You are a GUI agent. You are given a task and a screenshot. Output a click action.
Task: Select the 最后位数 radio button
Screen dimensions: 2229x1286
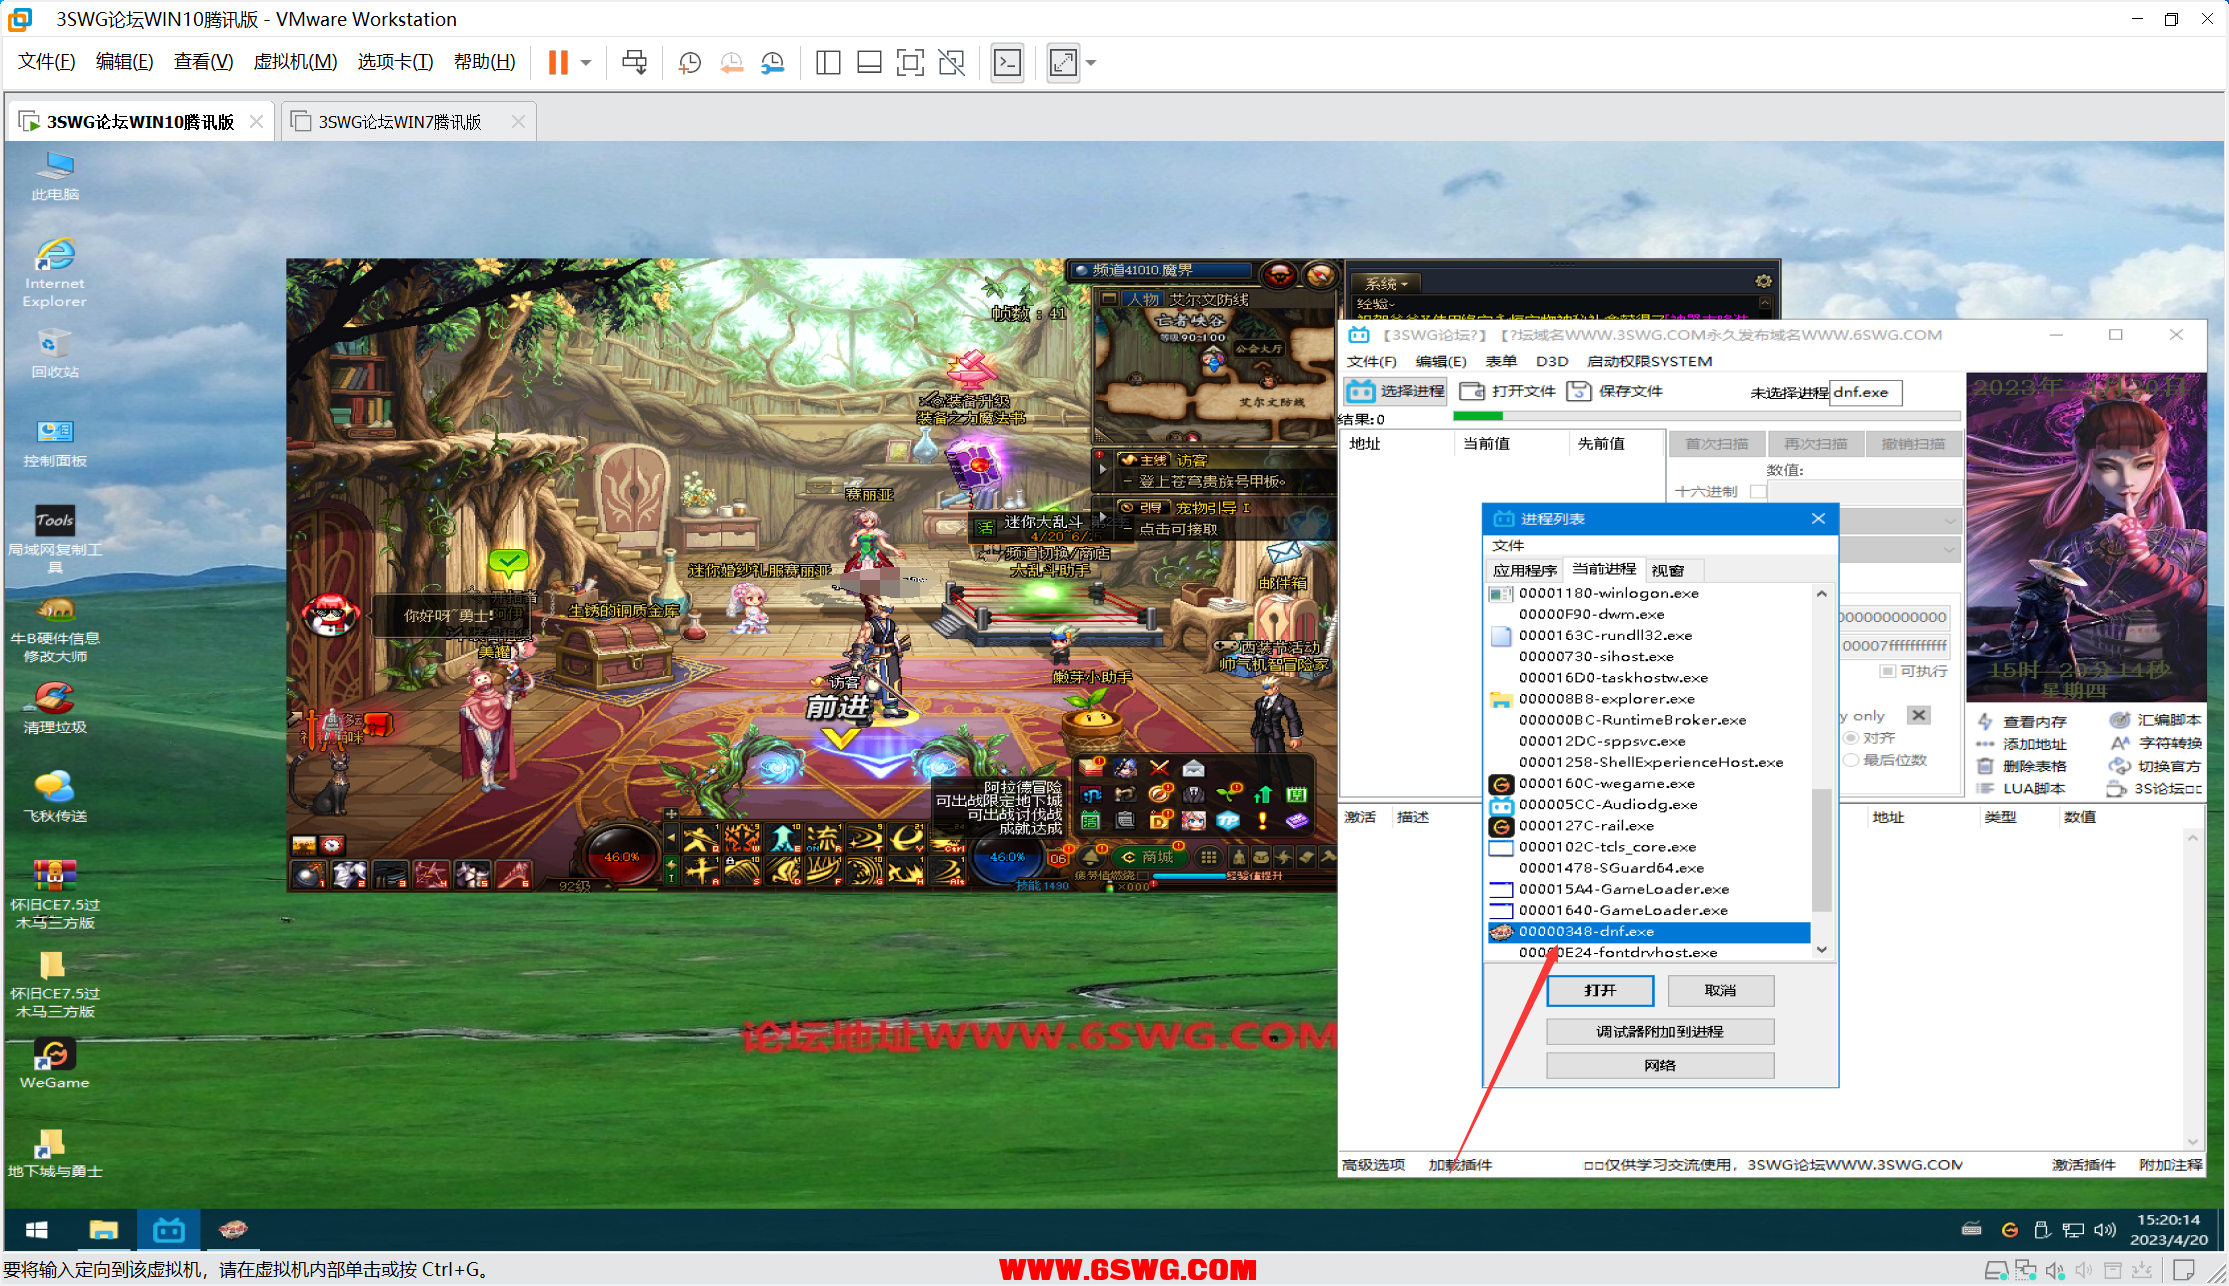click(x=1851, y=760)
